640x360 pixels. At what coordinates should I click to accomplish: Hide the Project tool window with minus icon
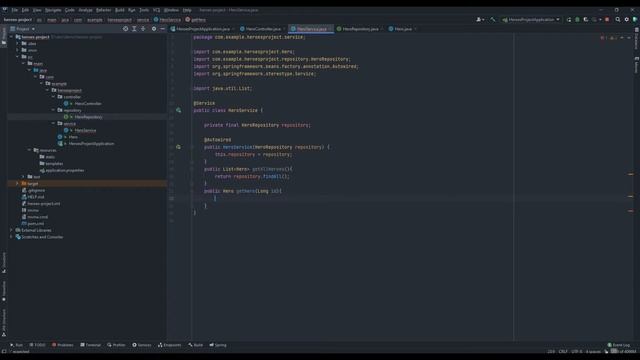pyautogui.click(x=162, y=29)
